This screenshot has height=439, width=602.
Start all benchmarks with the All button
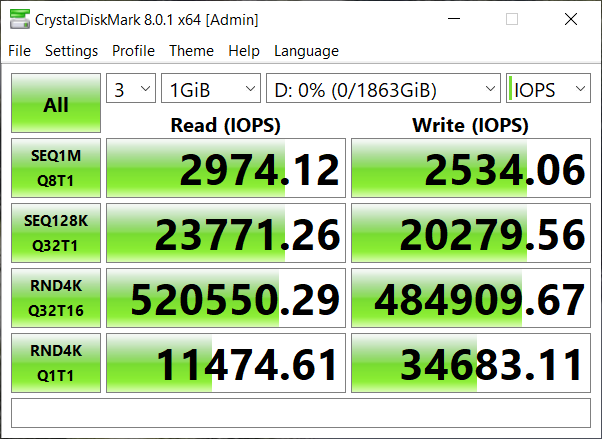point(56,103)
